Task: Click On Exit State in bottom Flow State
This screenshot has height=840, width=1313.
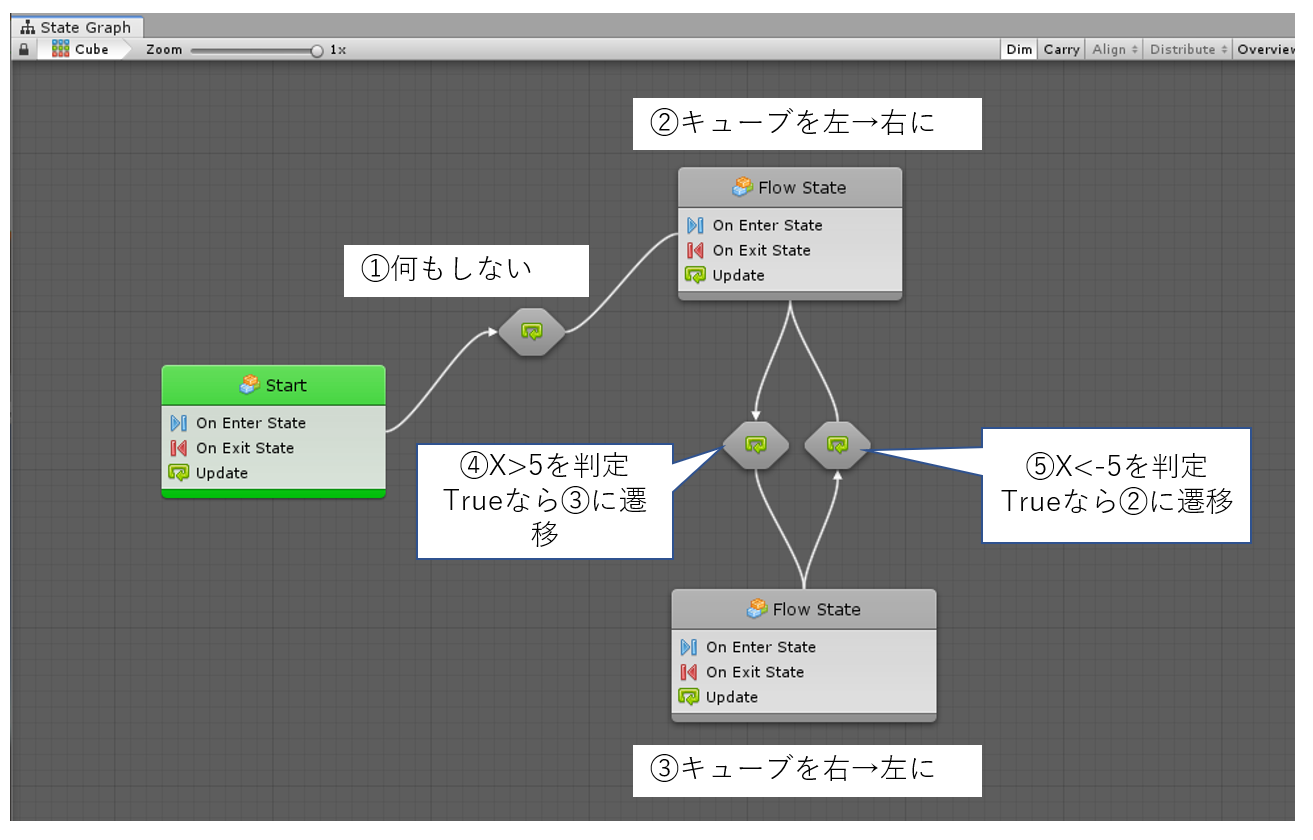Action: 754,672
